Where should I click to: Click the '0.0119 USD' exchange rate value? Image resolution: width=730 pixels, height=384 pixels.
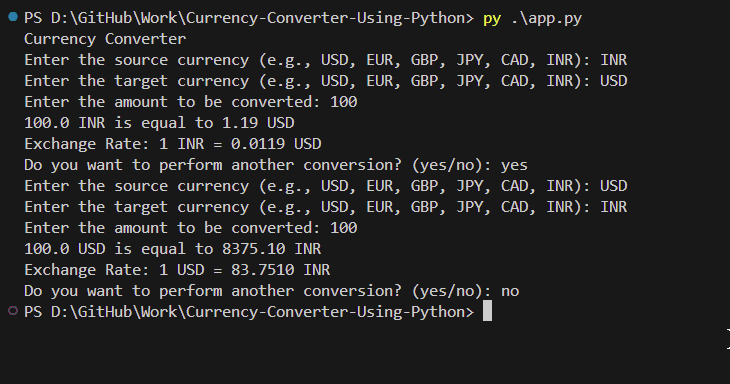(x=276, y=144)
